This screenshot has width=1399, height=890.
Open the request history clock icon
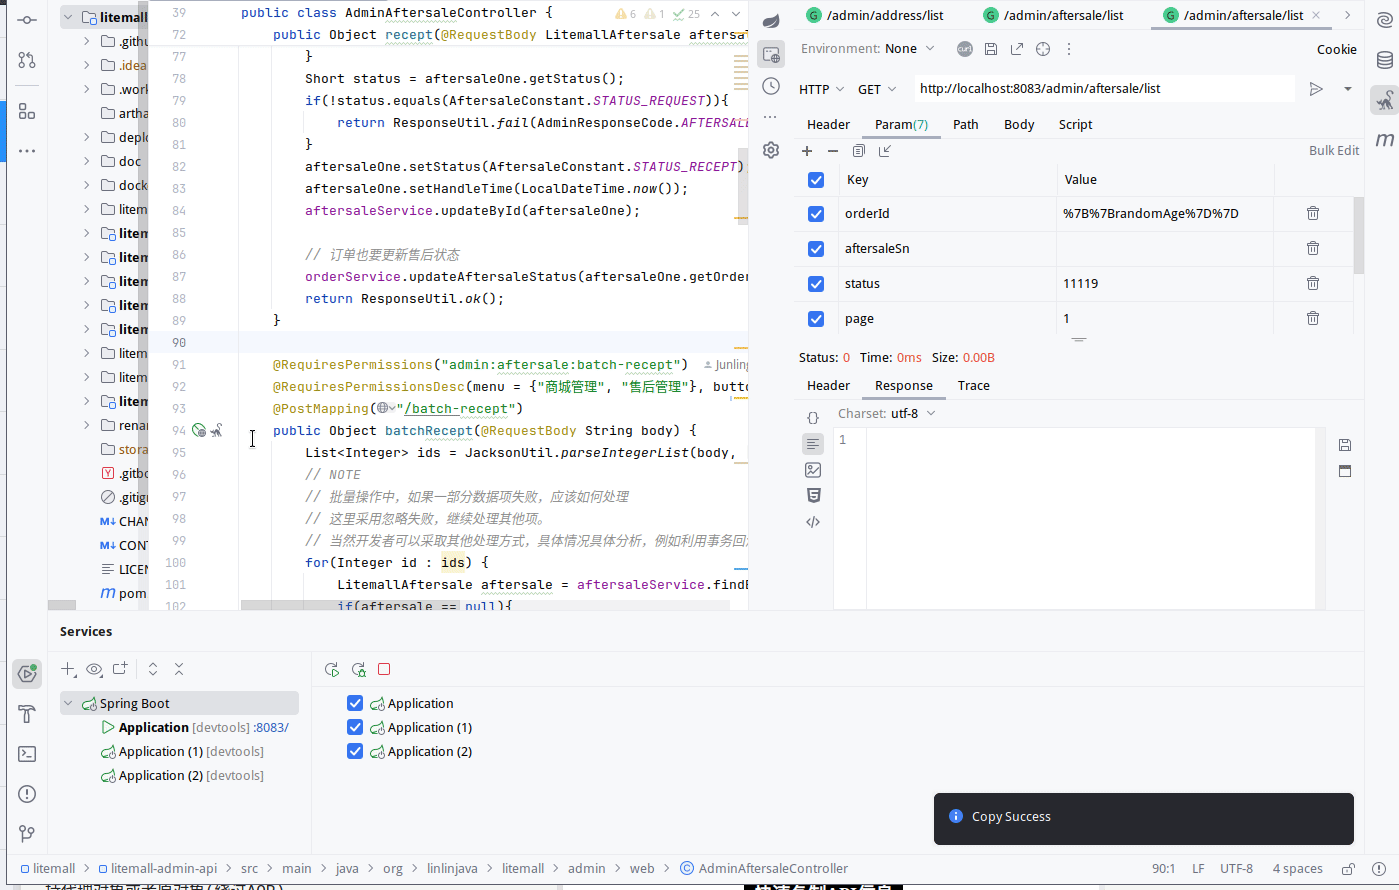tap(771, 86)
